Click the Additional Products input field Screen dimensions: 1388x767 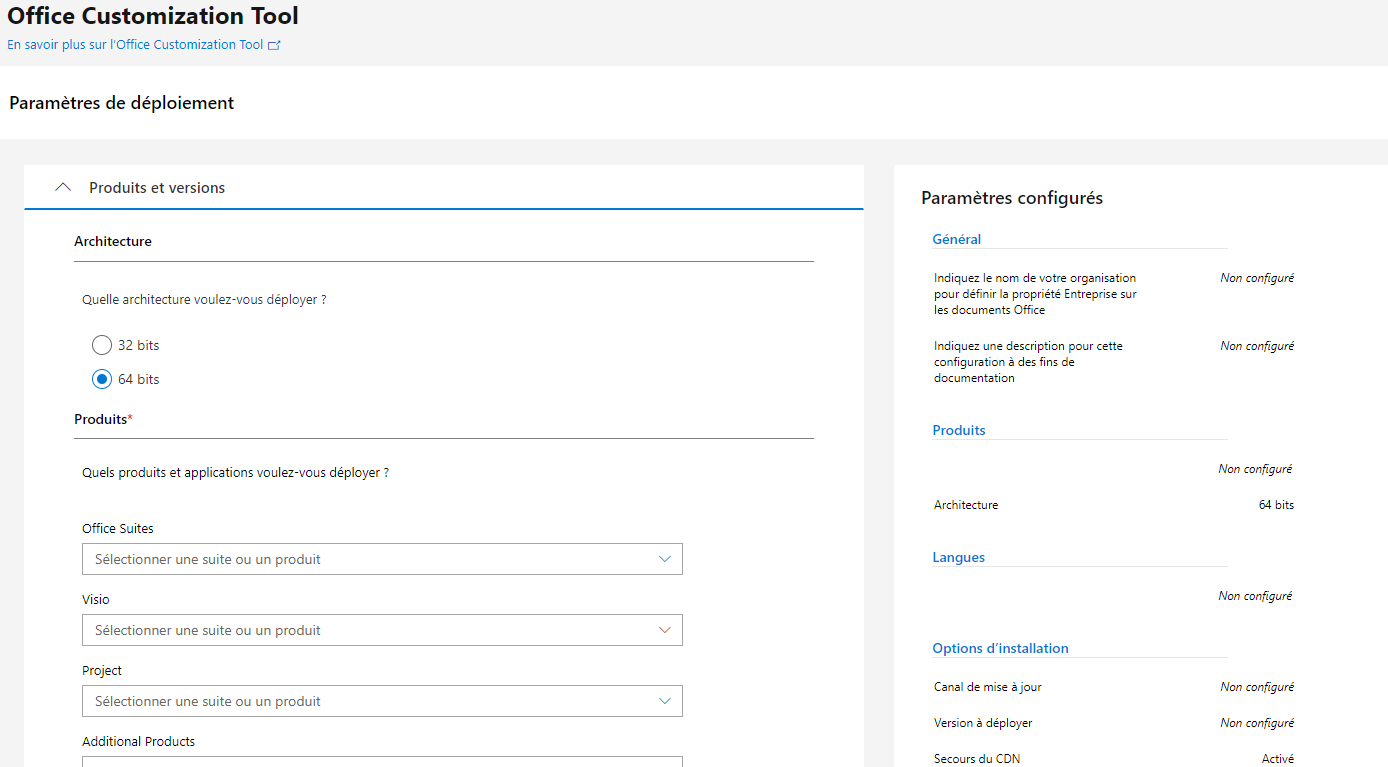click(x=382, y=762)
